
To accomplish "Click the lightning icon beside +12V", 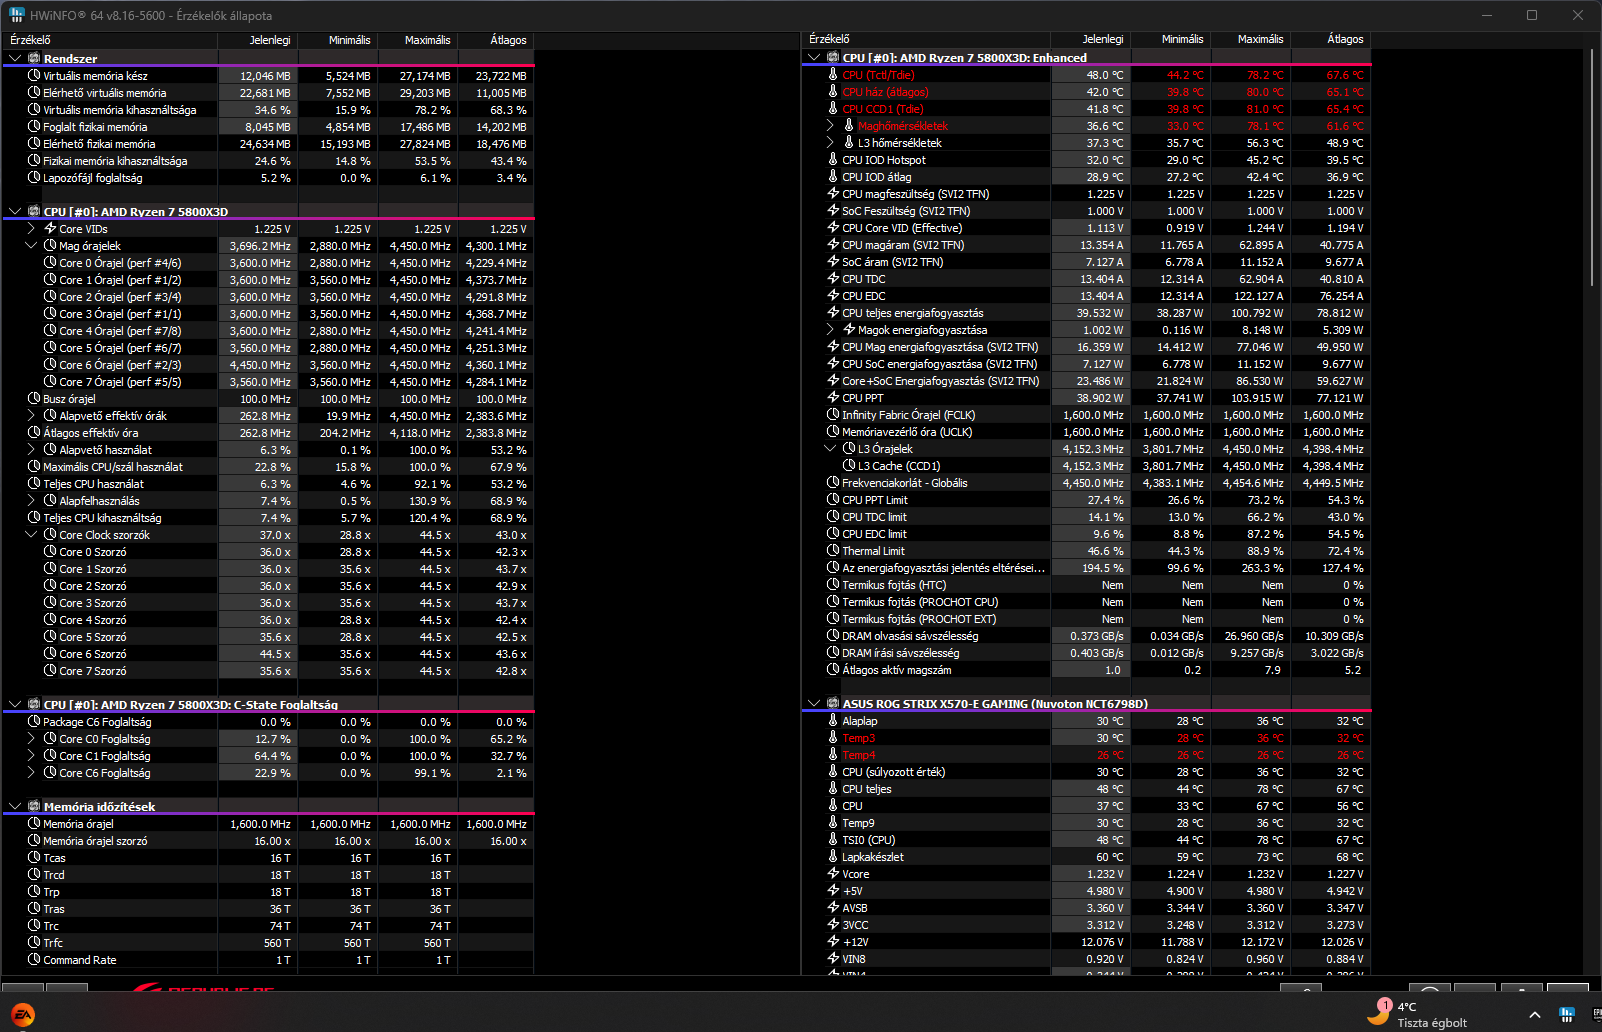I will pos(833,942).
